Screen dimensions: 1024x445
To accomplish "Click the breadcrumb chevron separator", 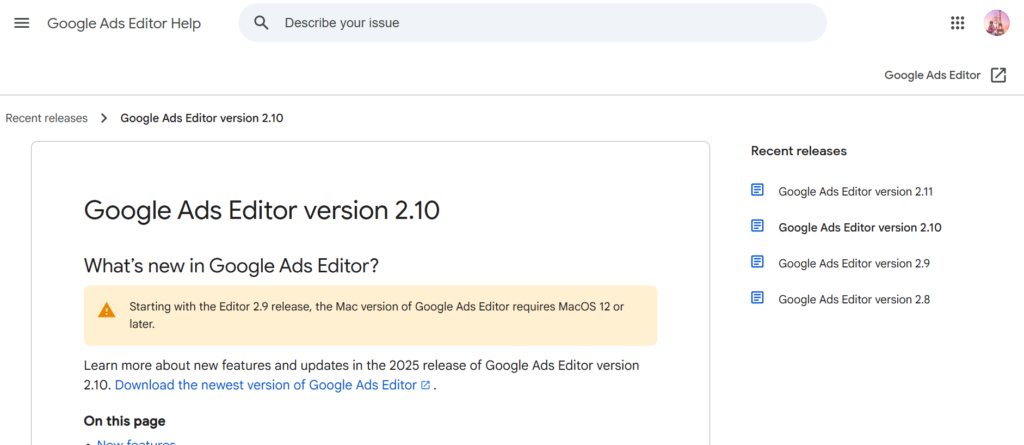I will [104, 118].
